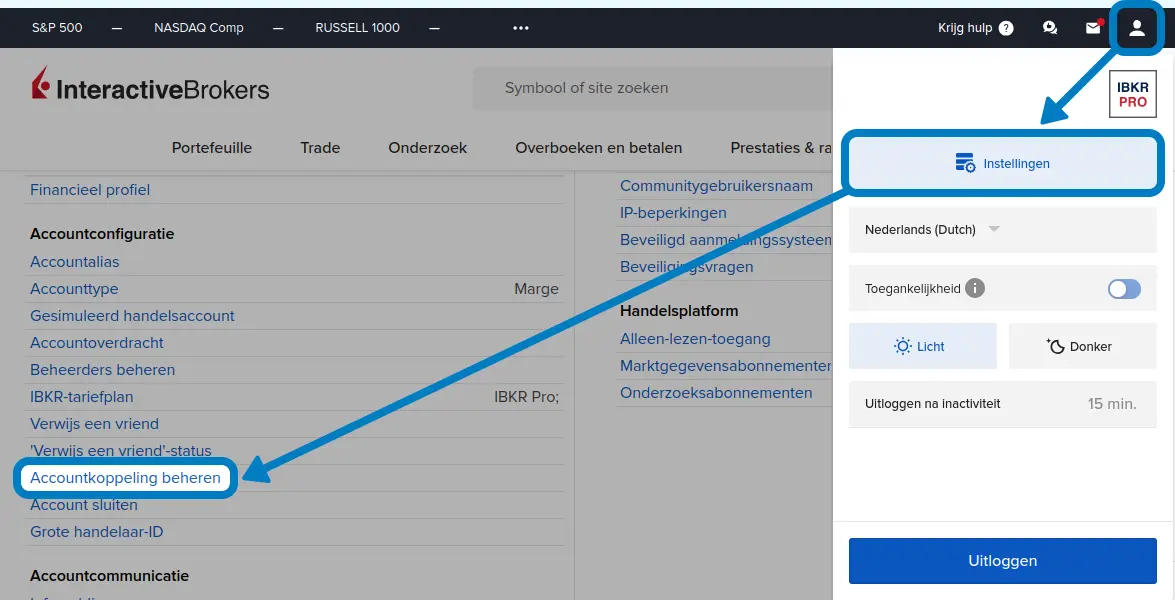Screen dimensions: 1175x600
Task: Open the Trade menu
Action: pos(320,147)
